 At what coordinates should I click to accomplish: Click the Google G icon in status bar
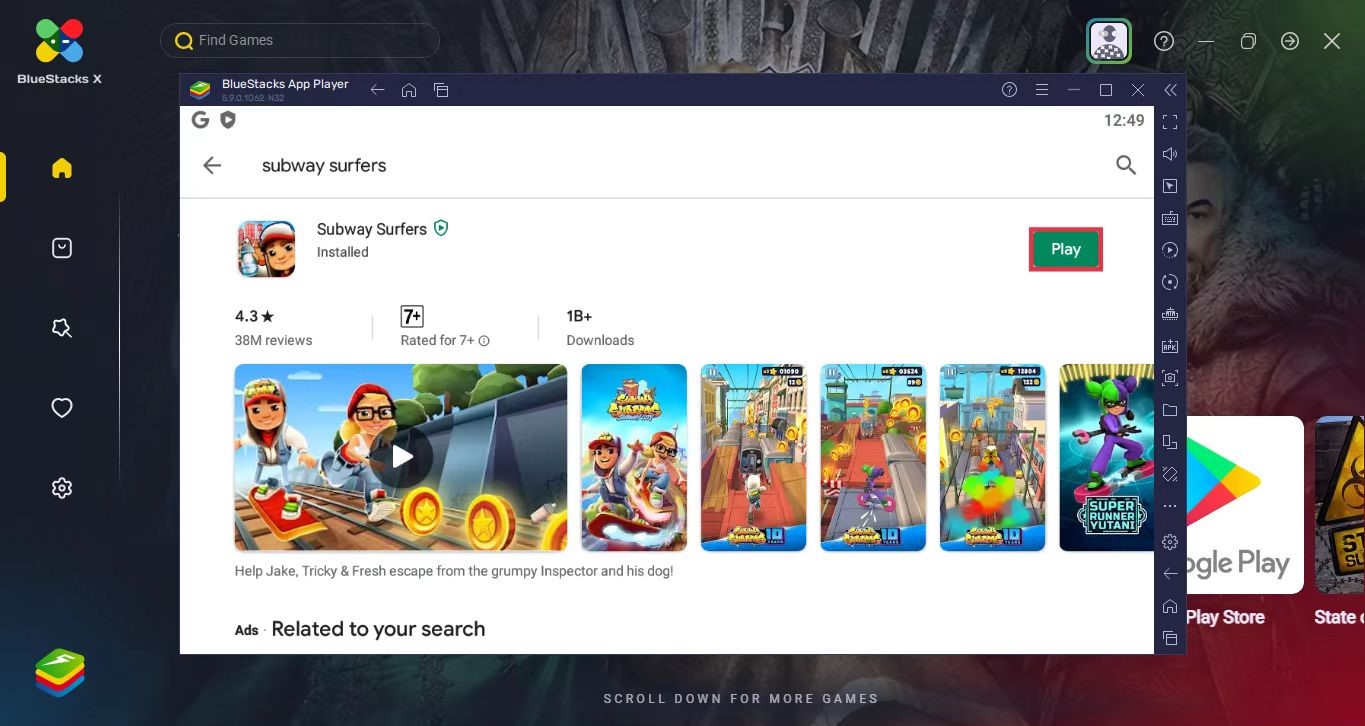click(x=200, y=120)
